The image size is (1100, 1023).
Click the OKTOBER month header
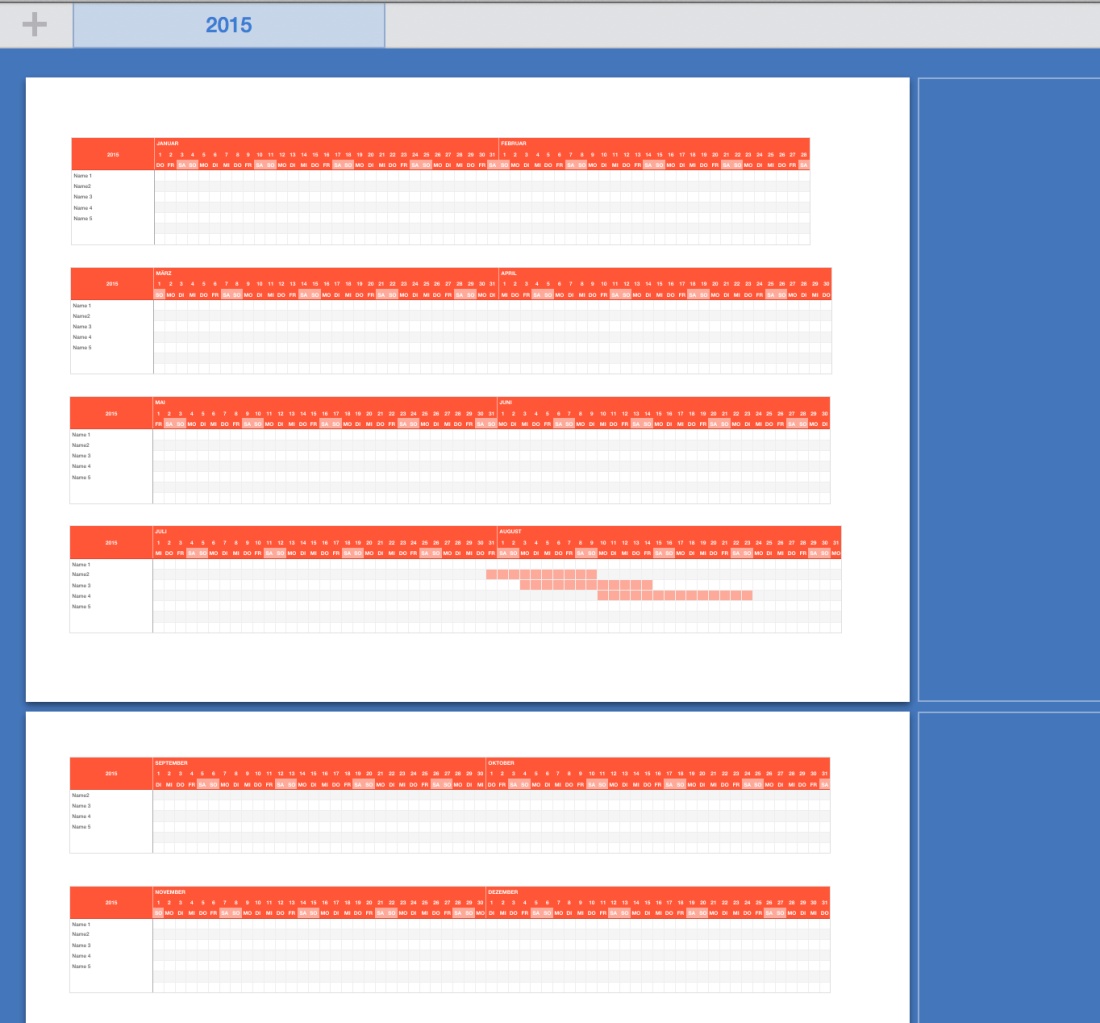(x=501, y=762)
